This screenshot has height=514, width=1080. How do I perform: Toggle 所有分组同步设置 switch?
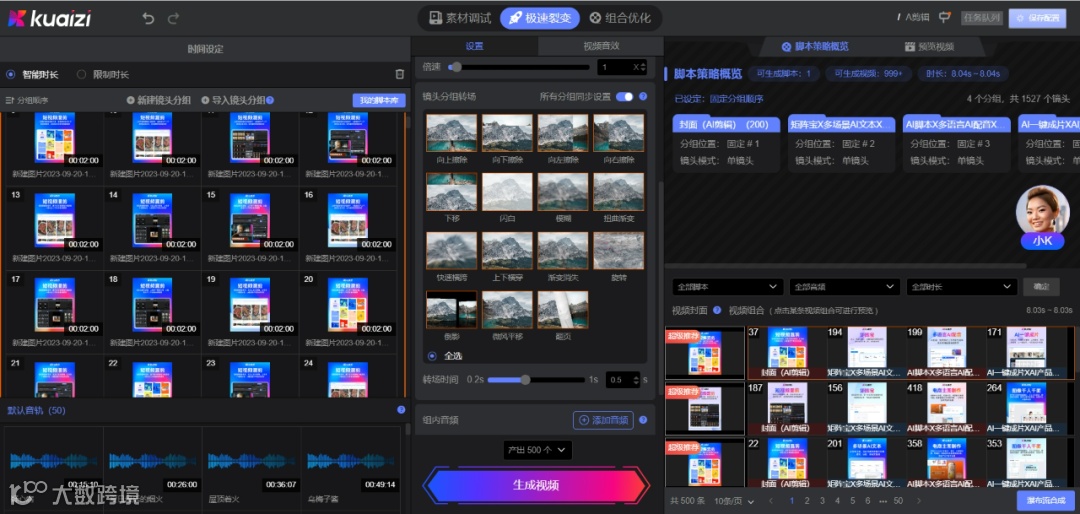(x=624, y=96)
